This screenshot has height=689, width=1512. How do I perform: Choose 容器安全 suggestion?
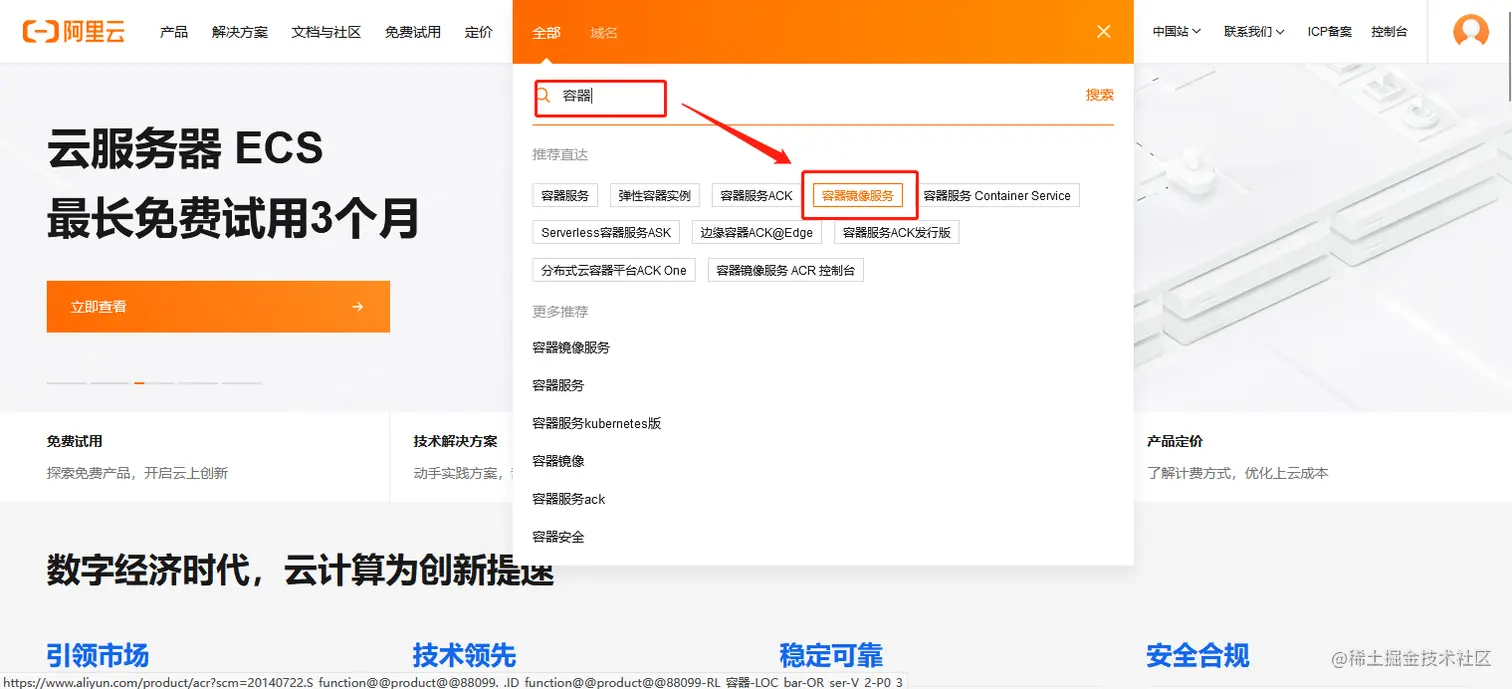[x=558, y=537]
